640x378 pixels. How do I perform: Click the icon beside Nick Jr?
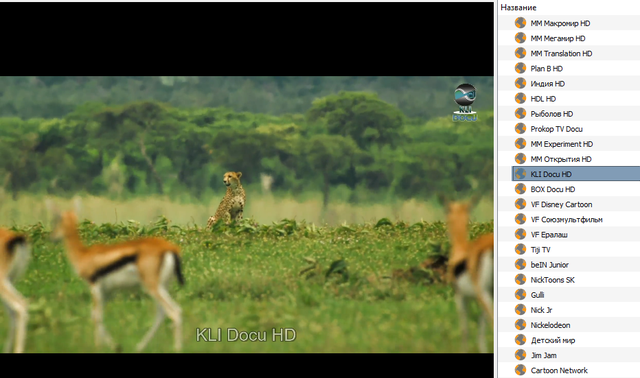520,310
